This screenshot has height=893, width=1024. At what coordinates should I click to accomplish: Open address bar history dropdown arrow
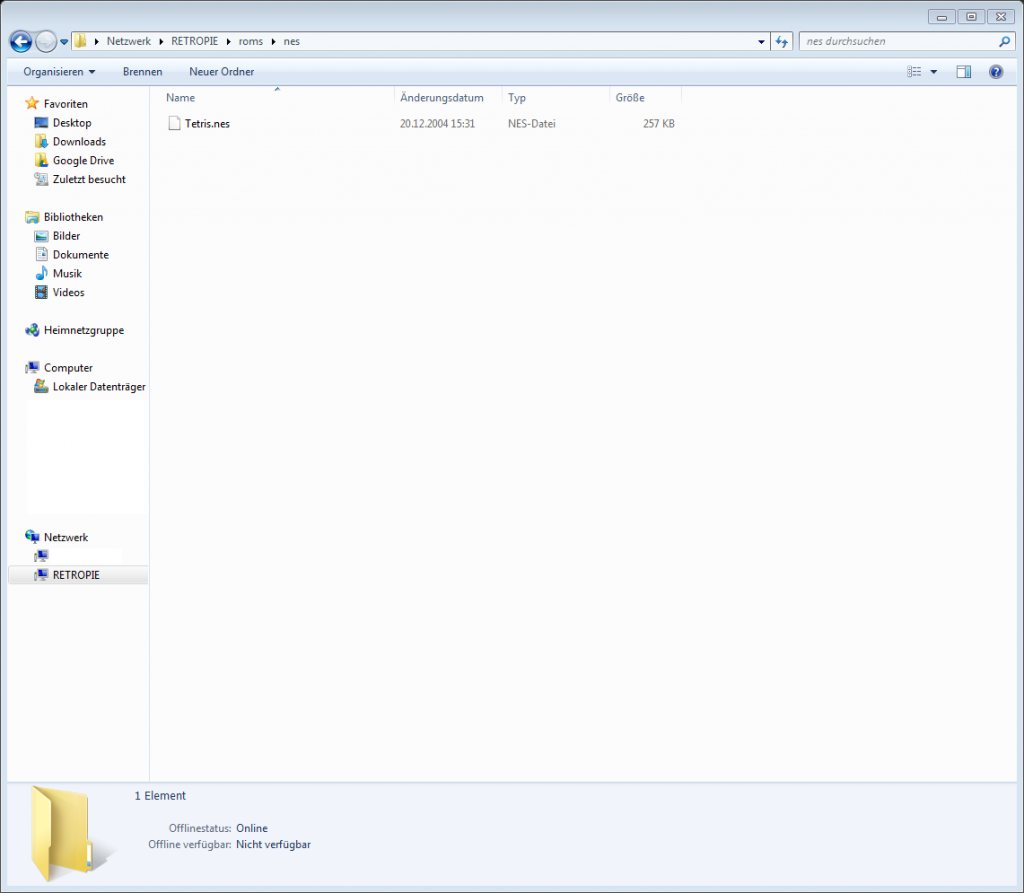point(761,41)
